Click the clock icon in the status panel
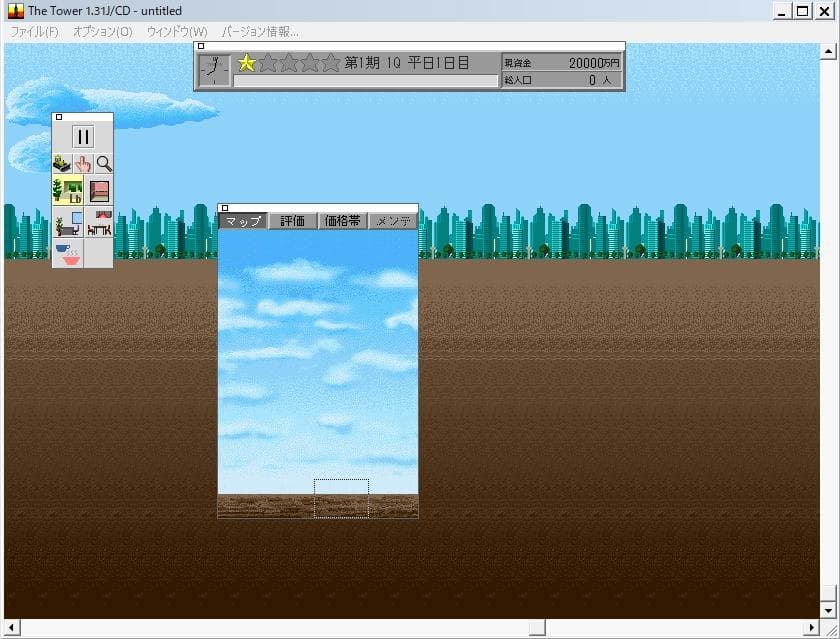Image resolution: width=840 pixels, height=639 pixels. 214,70
